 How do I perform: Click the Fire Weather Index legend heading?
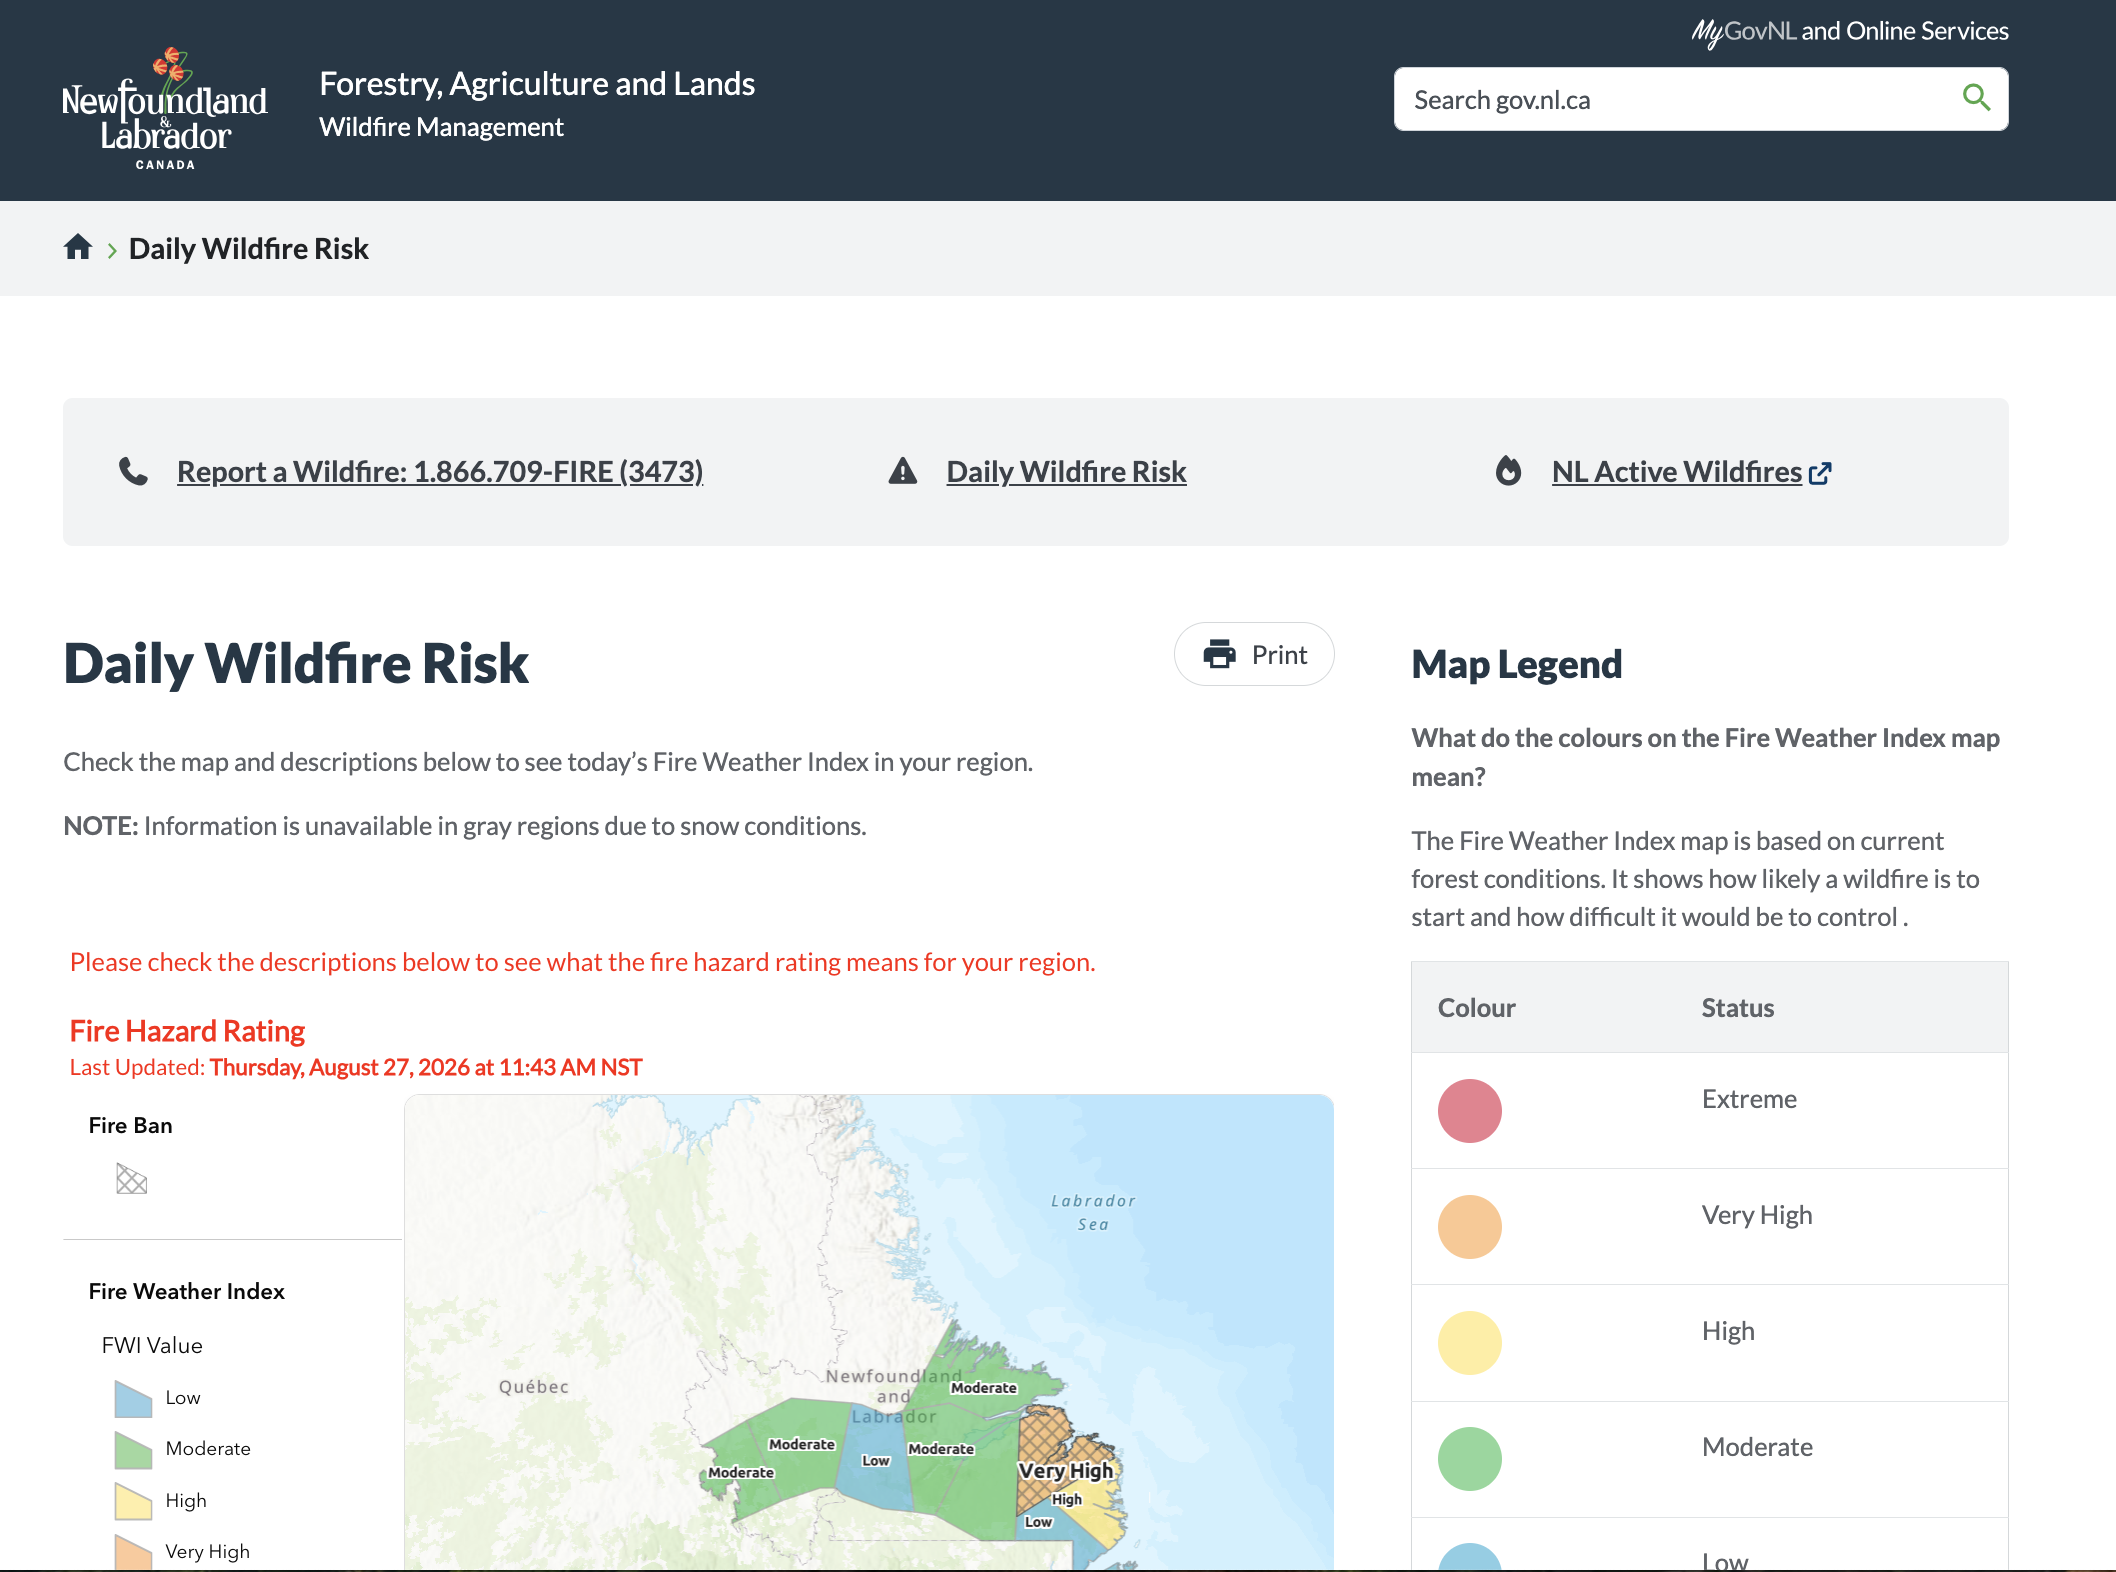pyautogui.click(x=187, y=1291)
